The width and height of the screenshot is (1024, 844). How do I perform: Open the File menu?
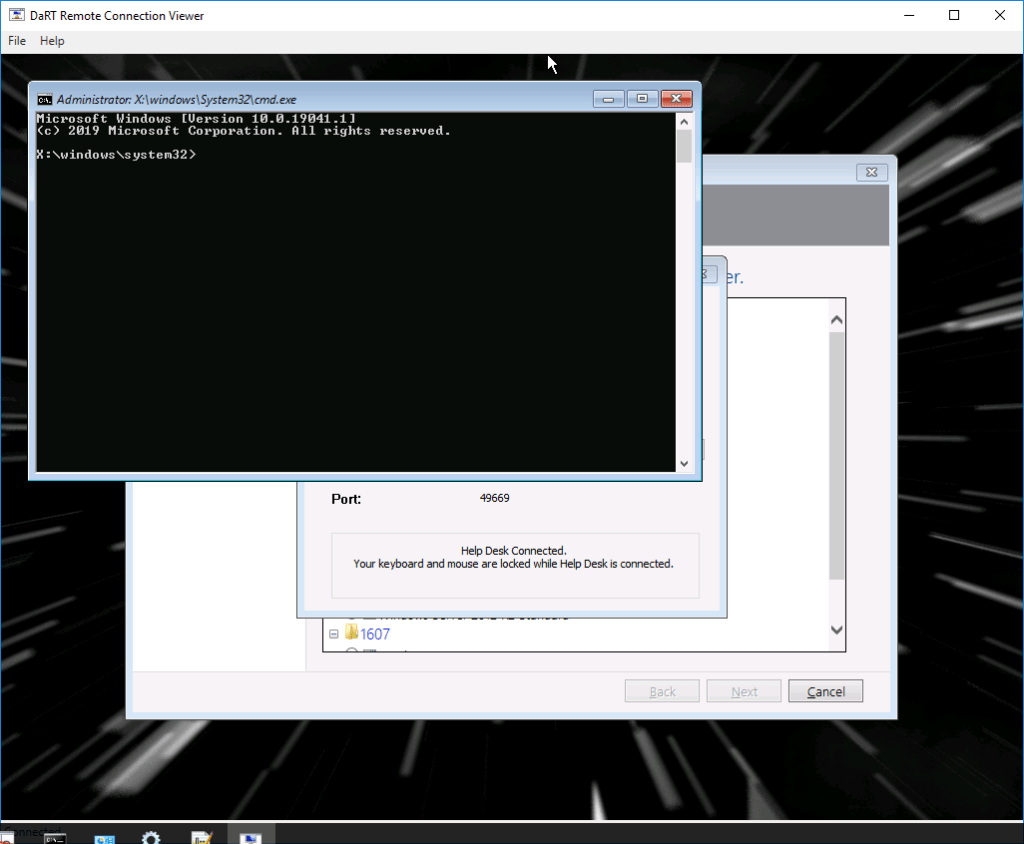16,41
